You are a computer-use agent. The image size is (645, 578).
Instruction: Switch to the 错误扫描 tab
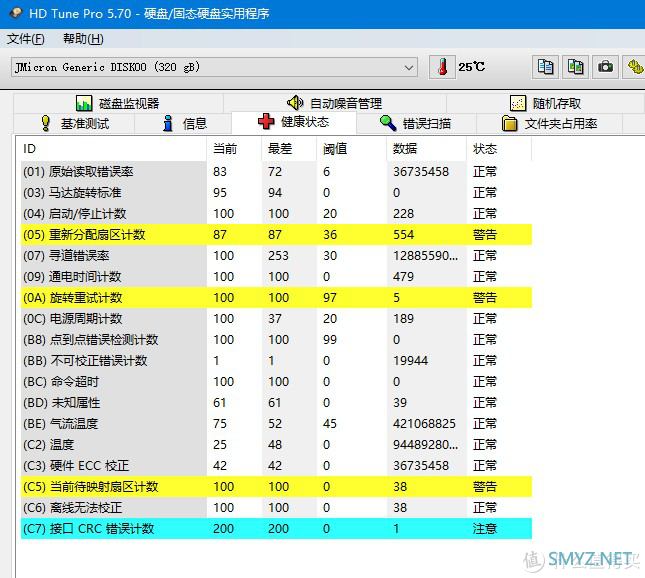click(x=416, y=123)
